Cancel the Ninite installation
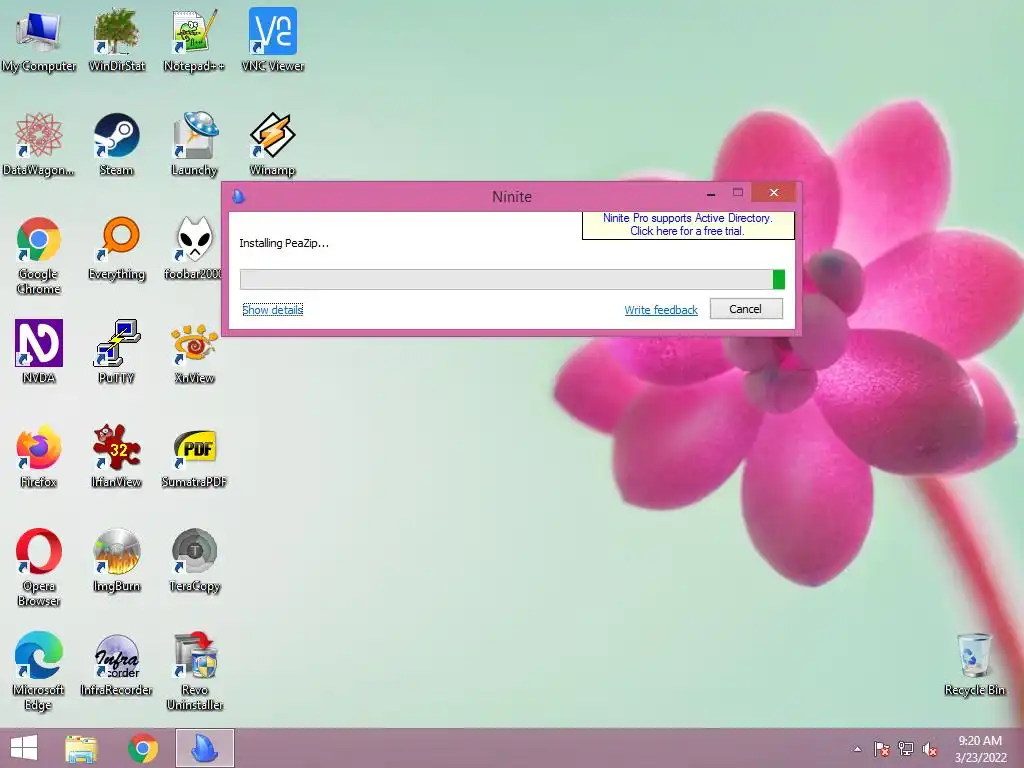The image size is (1024, 768). click(x=746, y=309)
